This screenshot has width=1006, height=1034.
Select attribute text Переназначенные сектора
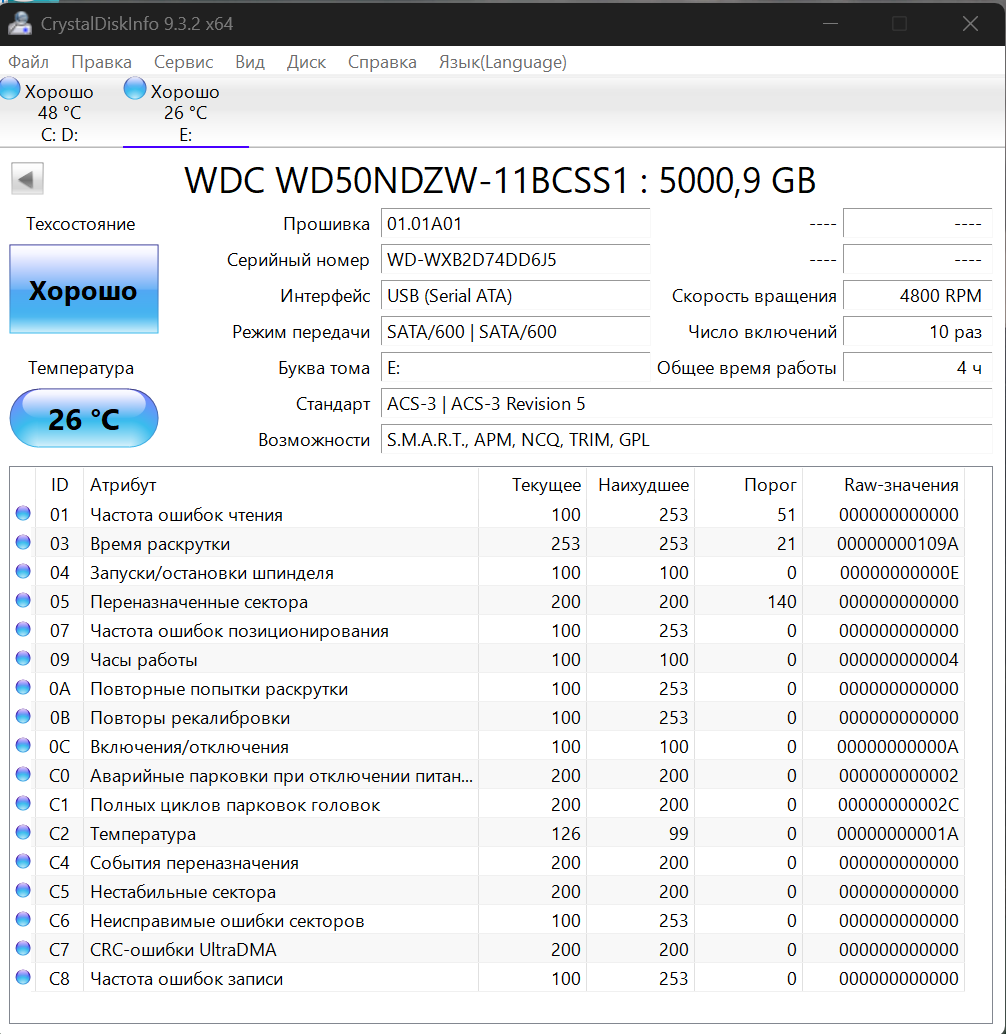(199, 602)
